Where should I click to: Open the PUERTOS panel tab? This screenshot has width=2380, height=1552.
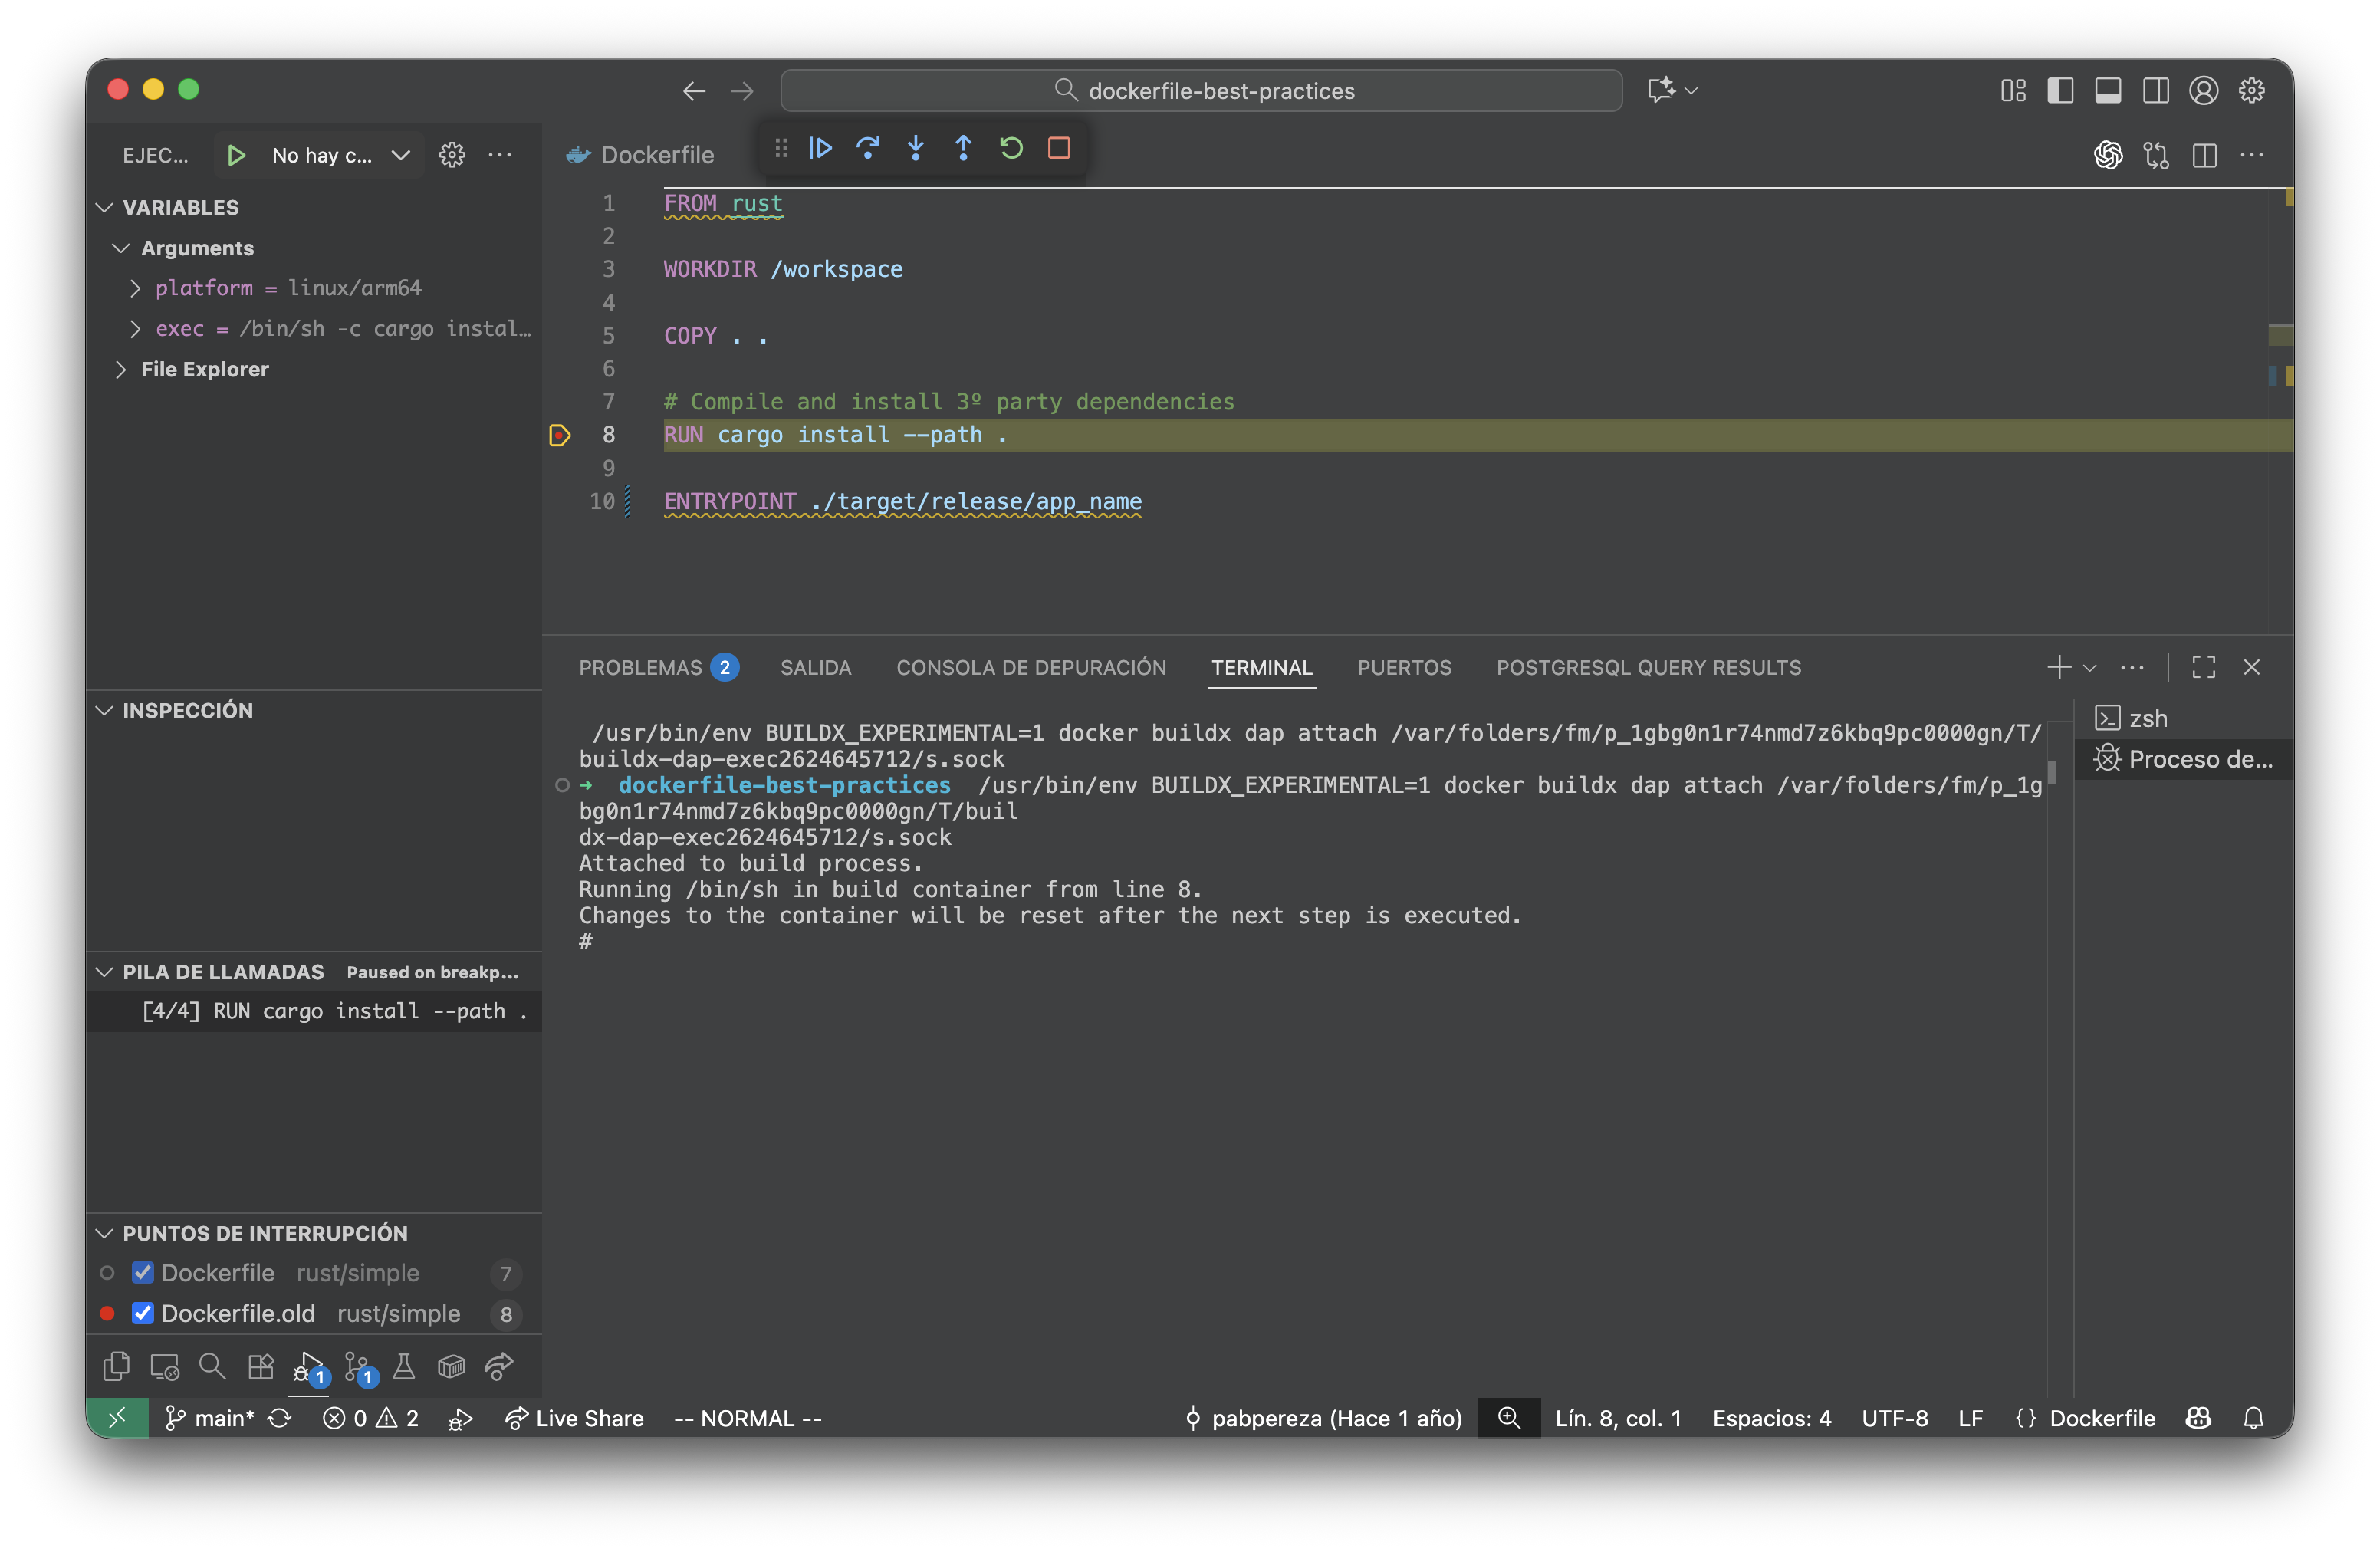tap(1404, 667)
